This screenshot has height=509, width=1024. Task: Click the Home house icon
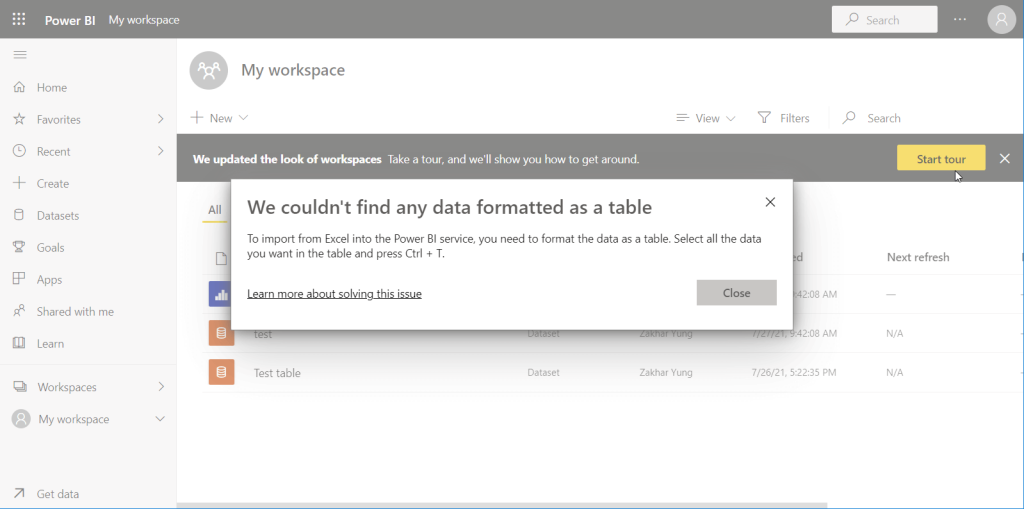[20, 87]
